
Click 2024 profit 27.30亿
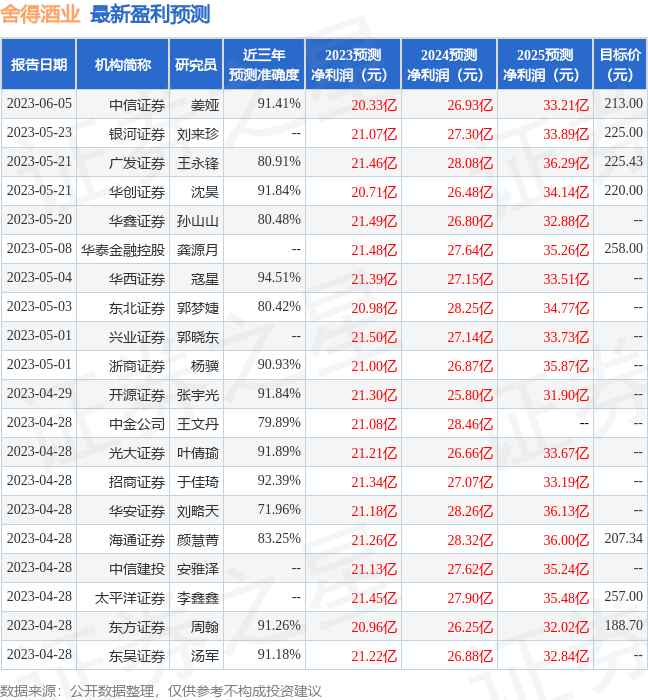pyautogui.click(x=470, y=134)
